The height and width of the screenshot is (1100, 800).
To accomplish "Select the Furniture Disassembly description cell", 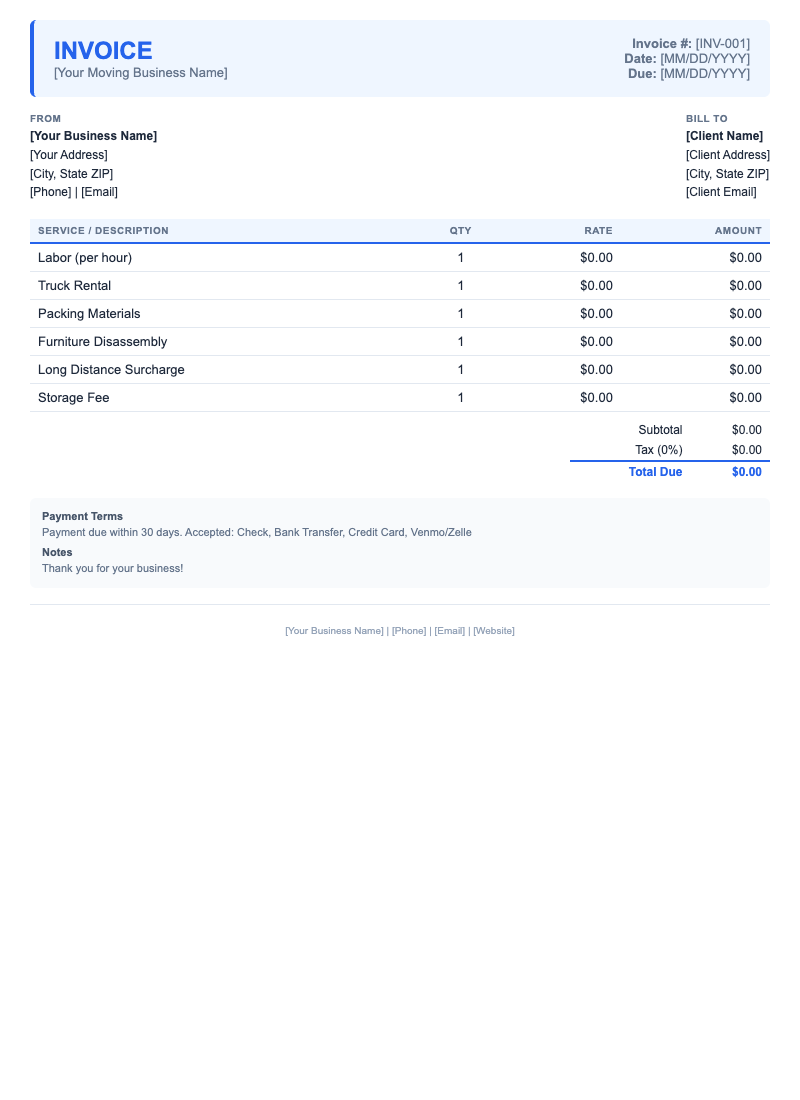I will click(x=102, y=342).
